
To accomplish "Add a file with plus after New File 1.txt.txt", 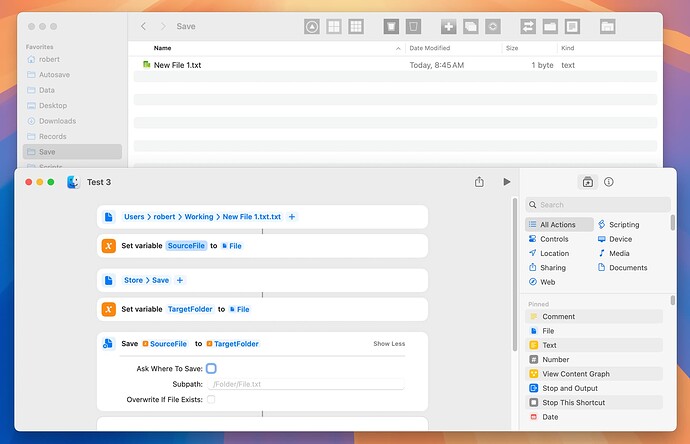I will pyautogui.click(x=292, y=217).
